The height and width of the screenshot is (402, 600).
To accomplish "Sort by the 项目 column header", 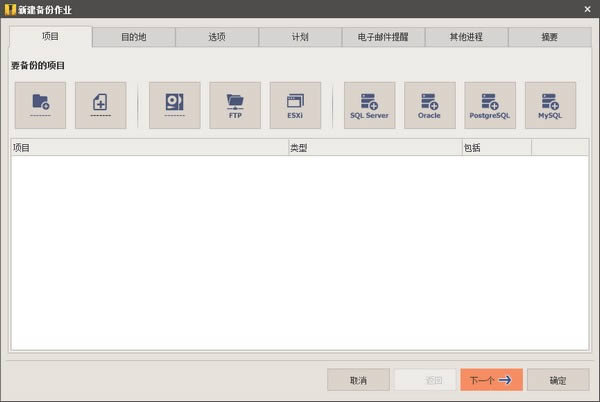I will click(x=149, y=148).
